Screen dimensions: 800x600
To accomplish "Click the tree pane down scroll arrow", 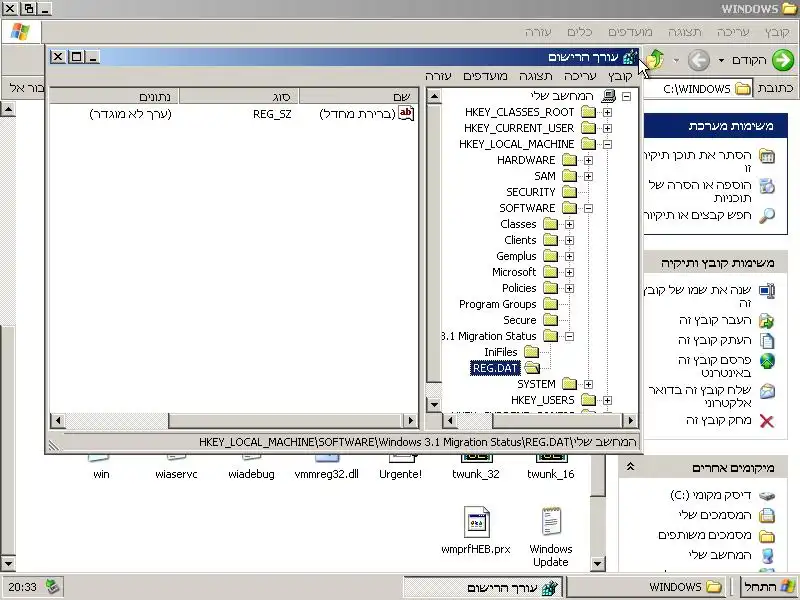I will pos(434,405).
